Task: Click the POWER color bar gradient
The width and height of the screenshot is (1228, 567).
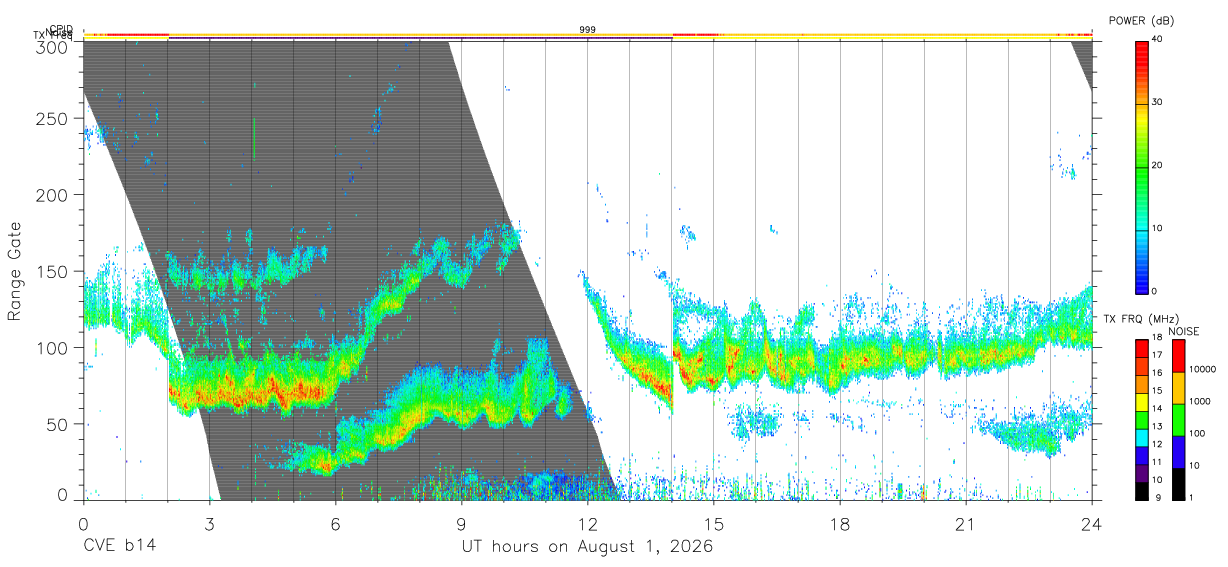Action: click(1141, 166)
